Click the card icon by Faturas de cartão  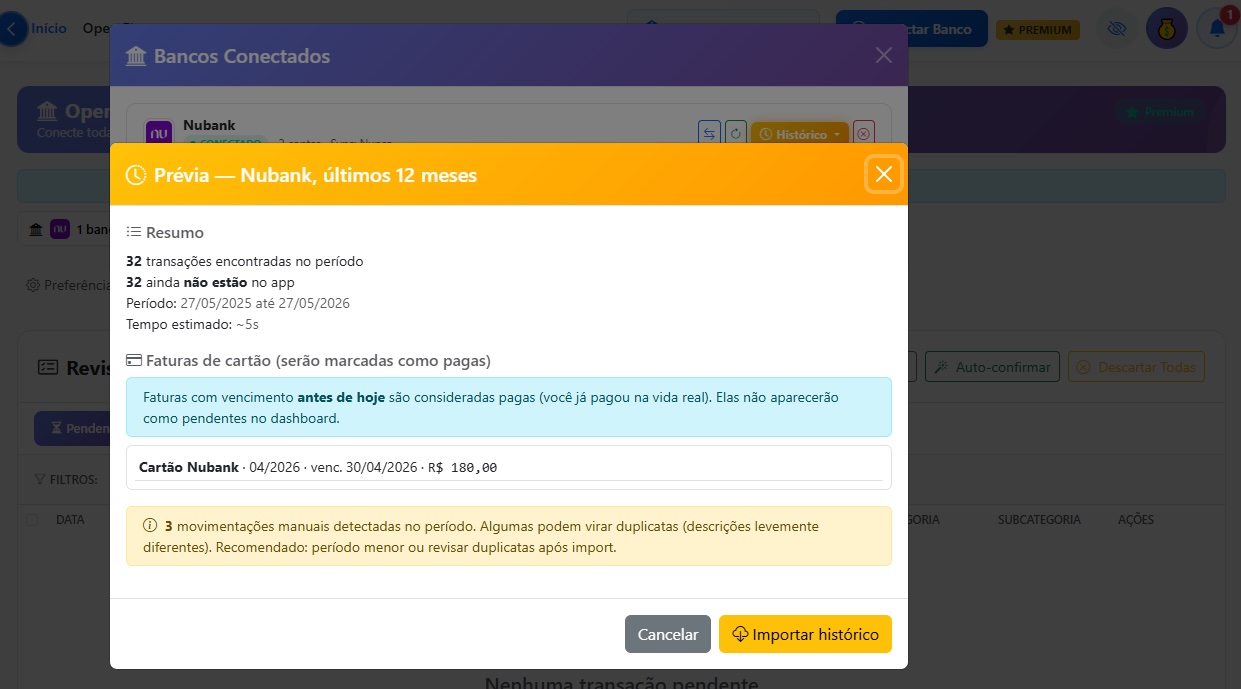coord(134,360)
